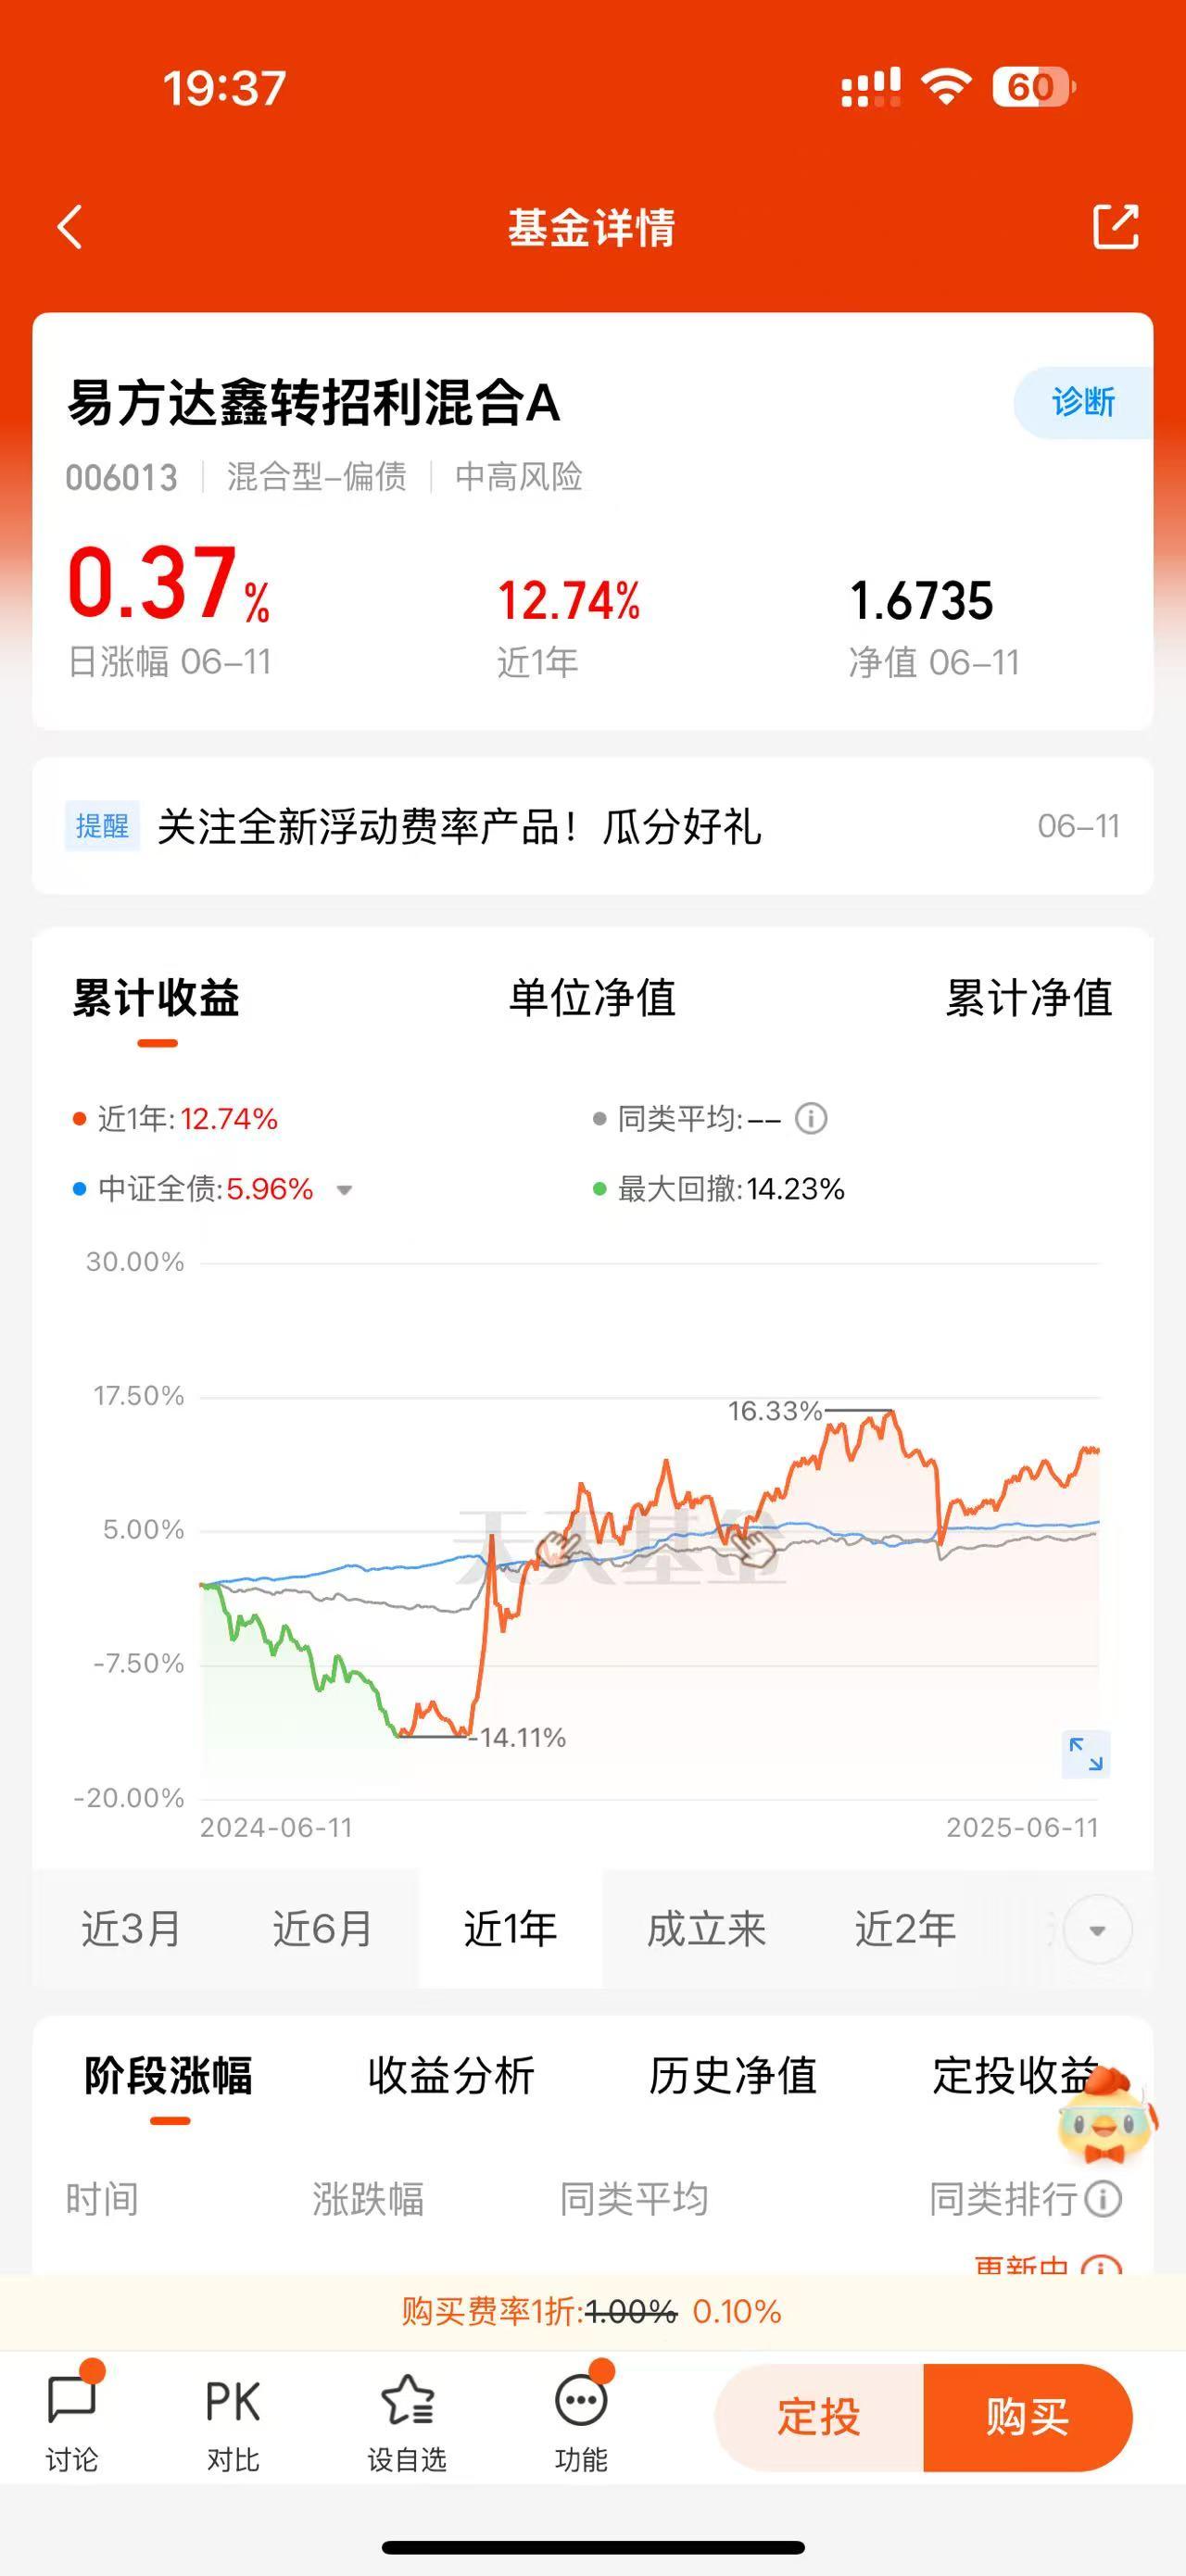This screenshot has height=2576, width=1186.
Task: Switch to the 单位净值 tab
Action: pyautogui.click(x=592, y=998)
